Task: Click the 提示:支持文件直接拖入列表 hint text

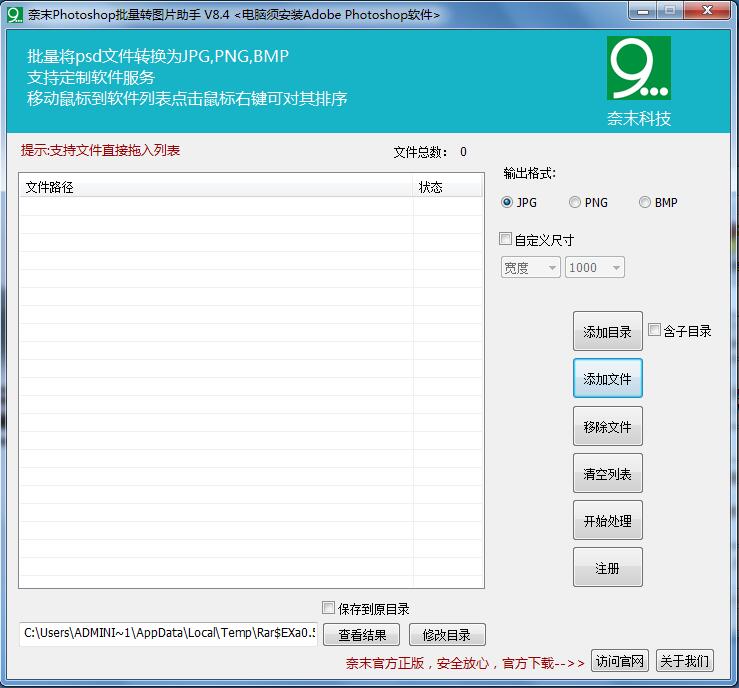Action: pyautogui.click(x=100, y=150)
